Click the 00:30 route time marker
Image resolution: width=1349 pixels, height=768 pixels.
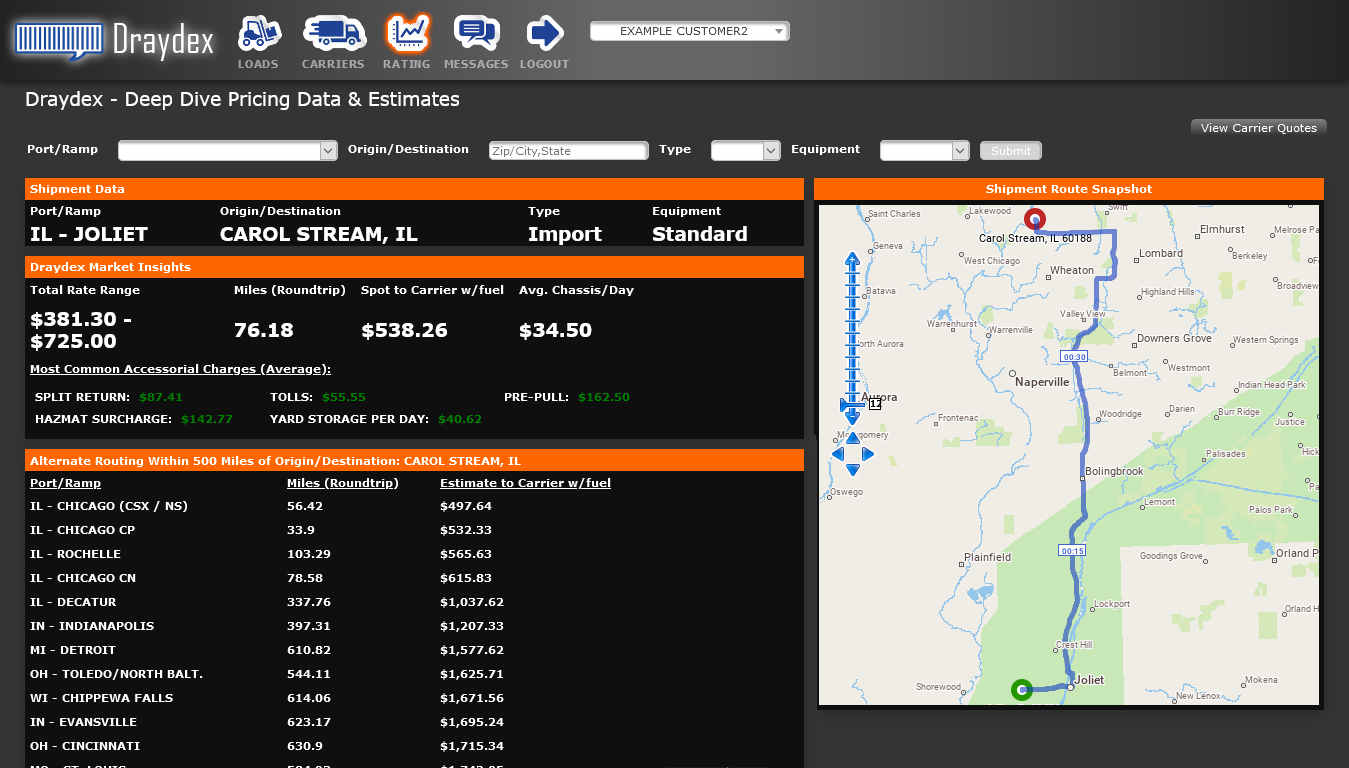tap(1074, 356)
